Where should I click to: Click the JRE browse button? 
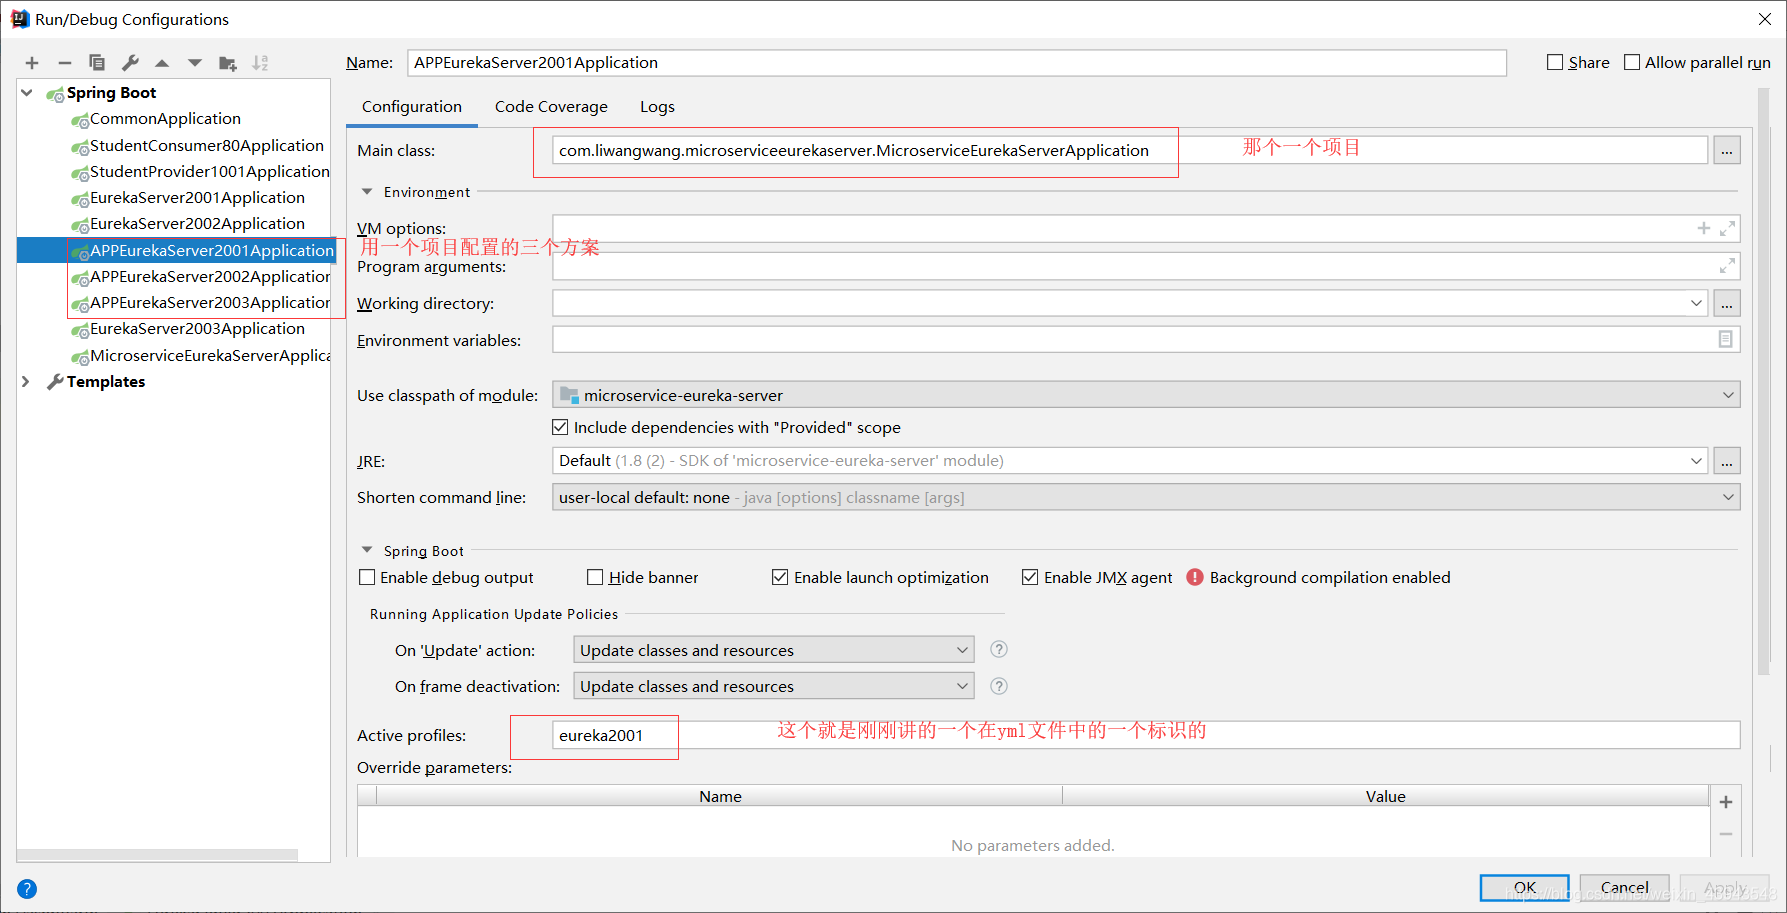coord(1727,461)
